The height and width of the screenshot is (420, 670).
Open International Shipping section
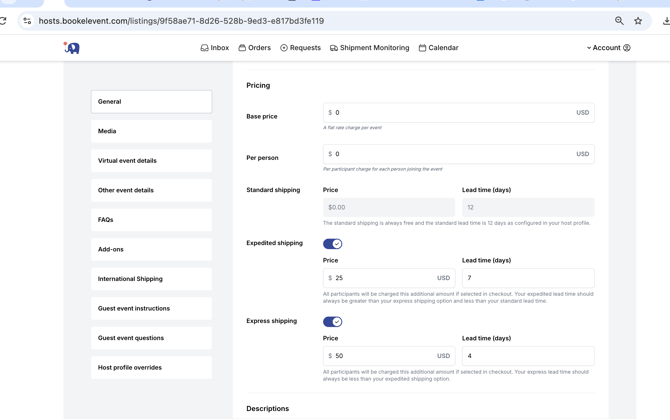click(x=151, y=279)
